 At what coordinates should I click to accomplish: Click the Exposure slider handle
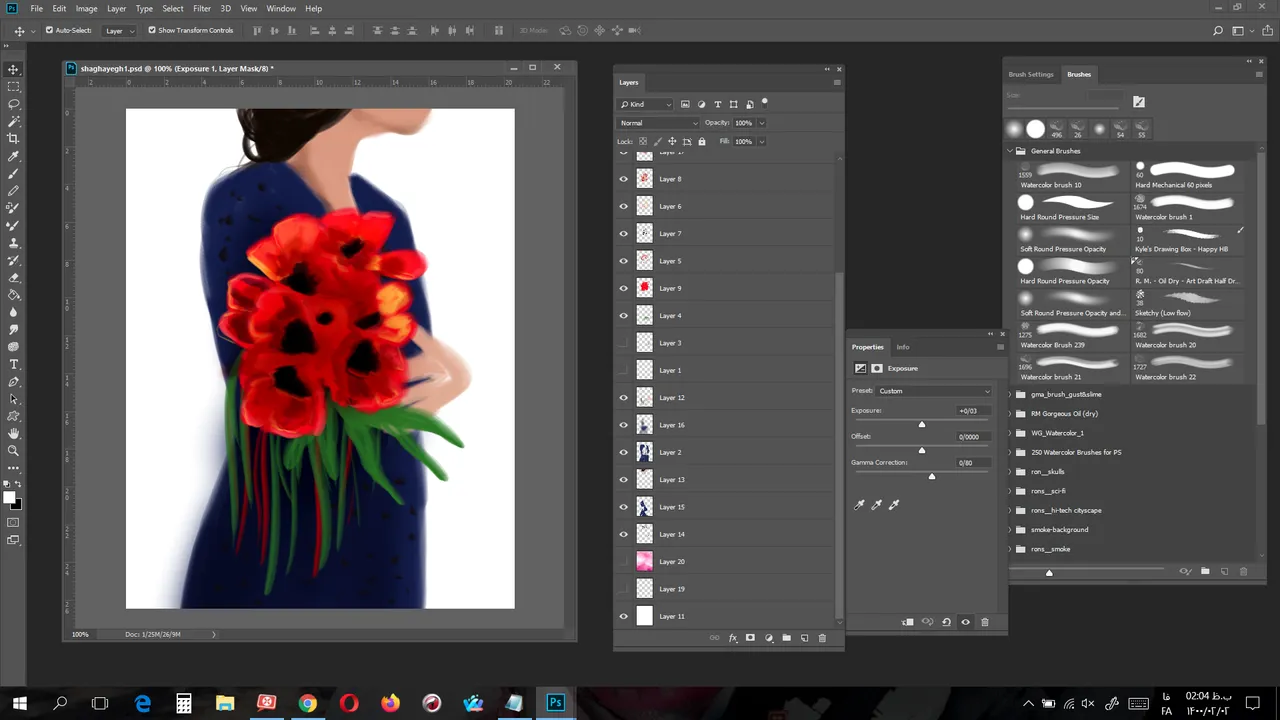pyautogui.click(x=922, y=424)
